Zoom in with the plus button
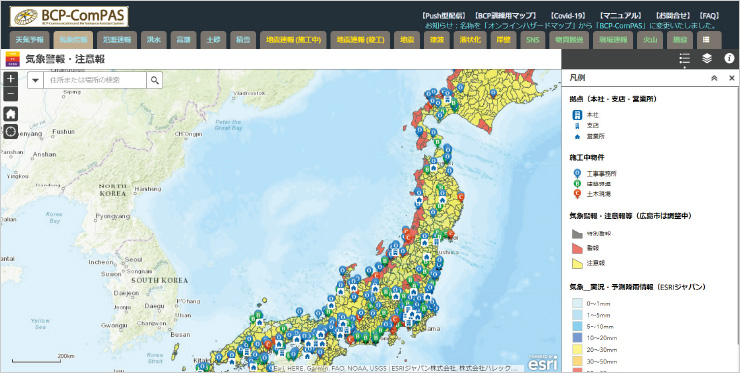 pos(11,79)
